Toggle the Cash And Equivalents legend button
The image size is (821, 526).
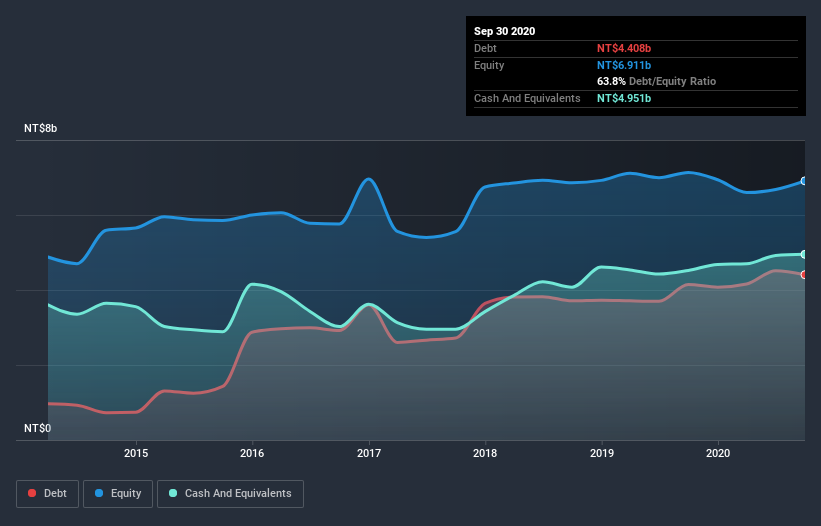(230, 494)
